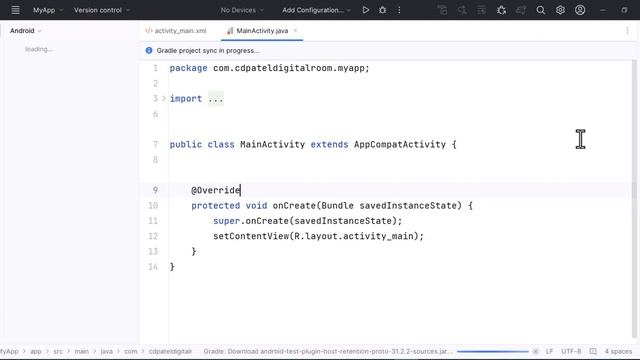Place cursor on the package declaration line
The height and width of the screenshot is (360, 640).
(269, 68)
